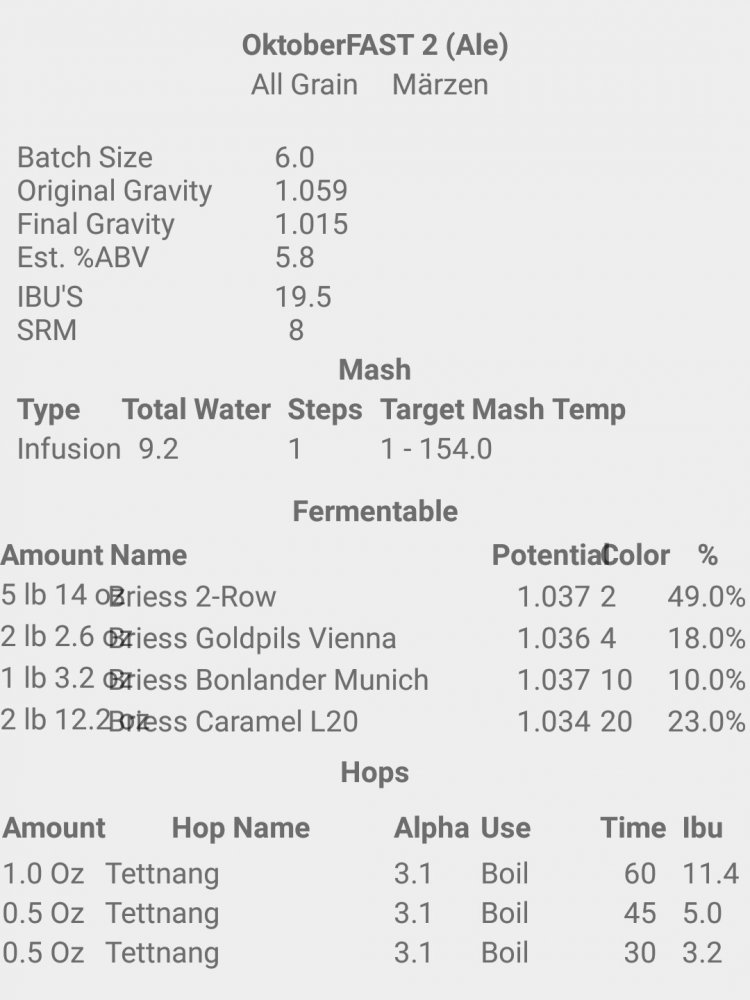This screenshot has height=1000, width=750.
Task: Click the Original Gravity value 1.059
Action: [x=311, y=191]
